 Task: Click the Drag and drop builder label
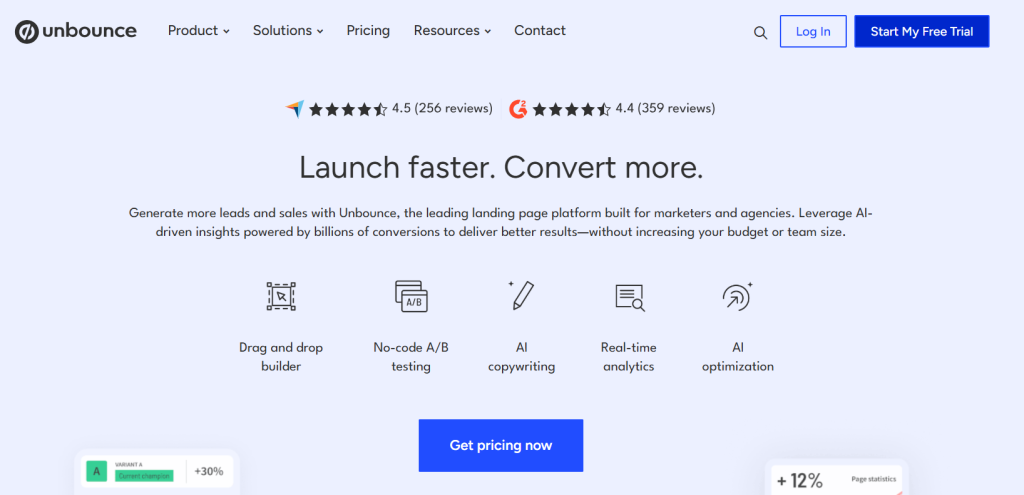[281, 357]
